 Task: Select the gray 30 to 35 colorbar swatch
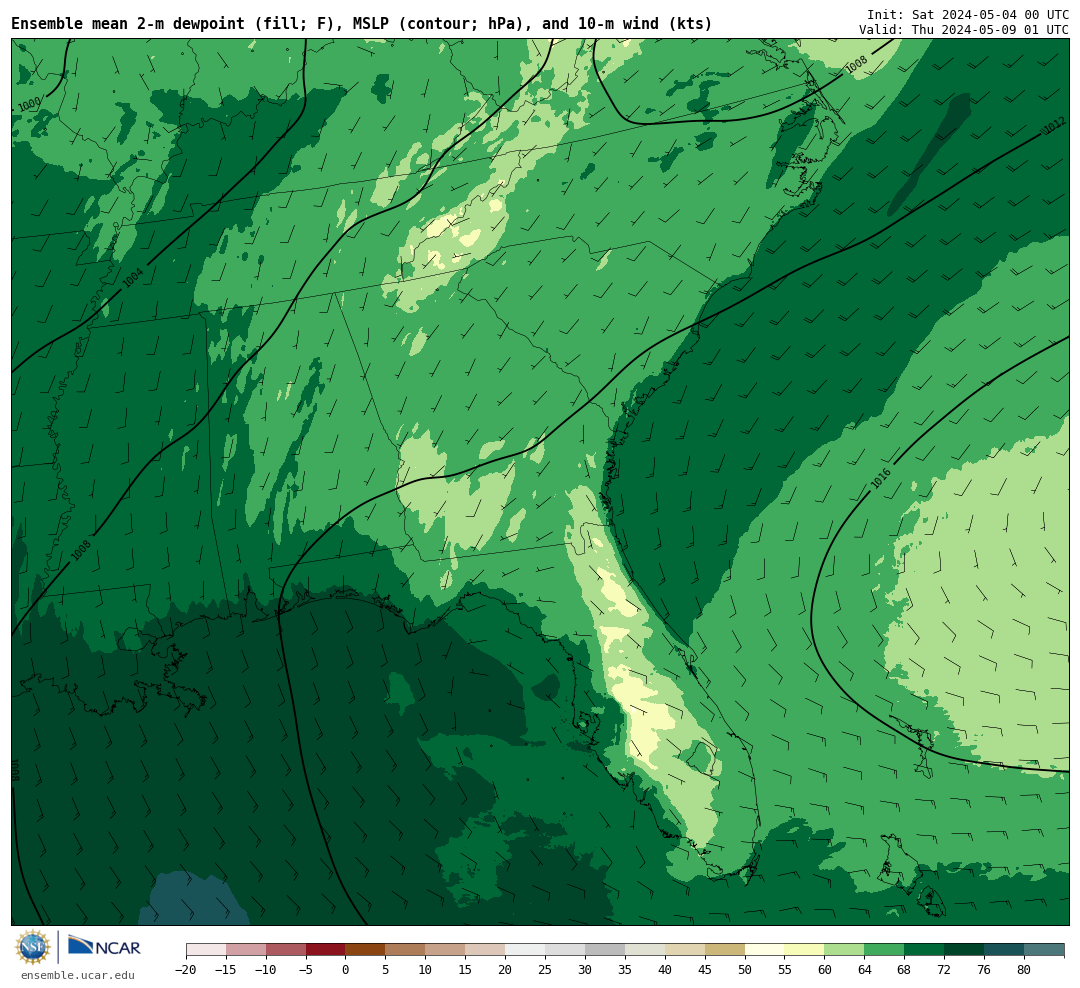pos(605,950)
